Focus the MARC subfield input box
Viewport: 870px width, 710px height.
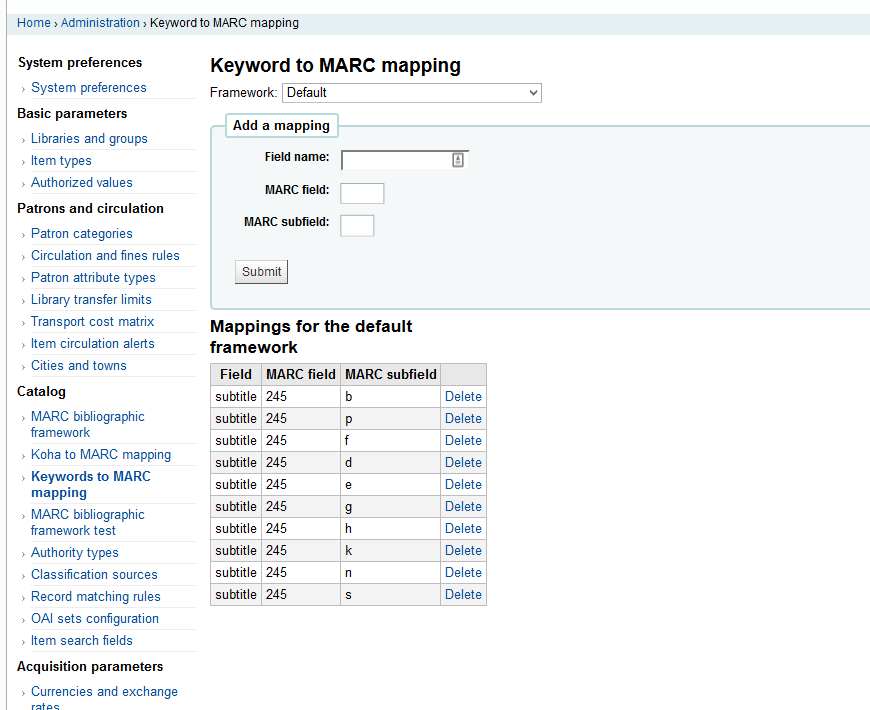[357, 225]
